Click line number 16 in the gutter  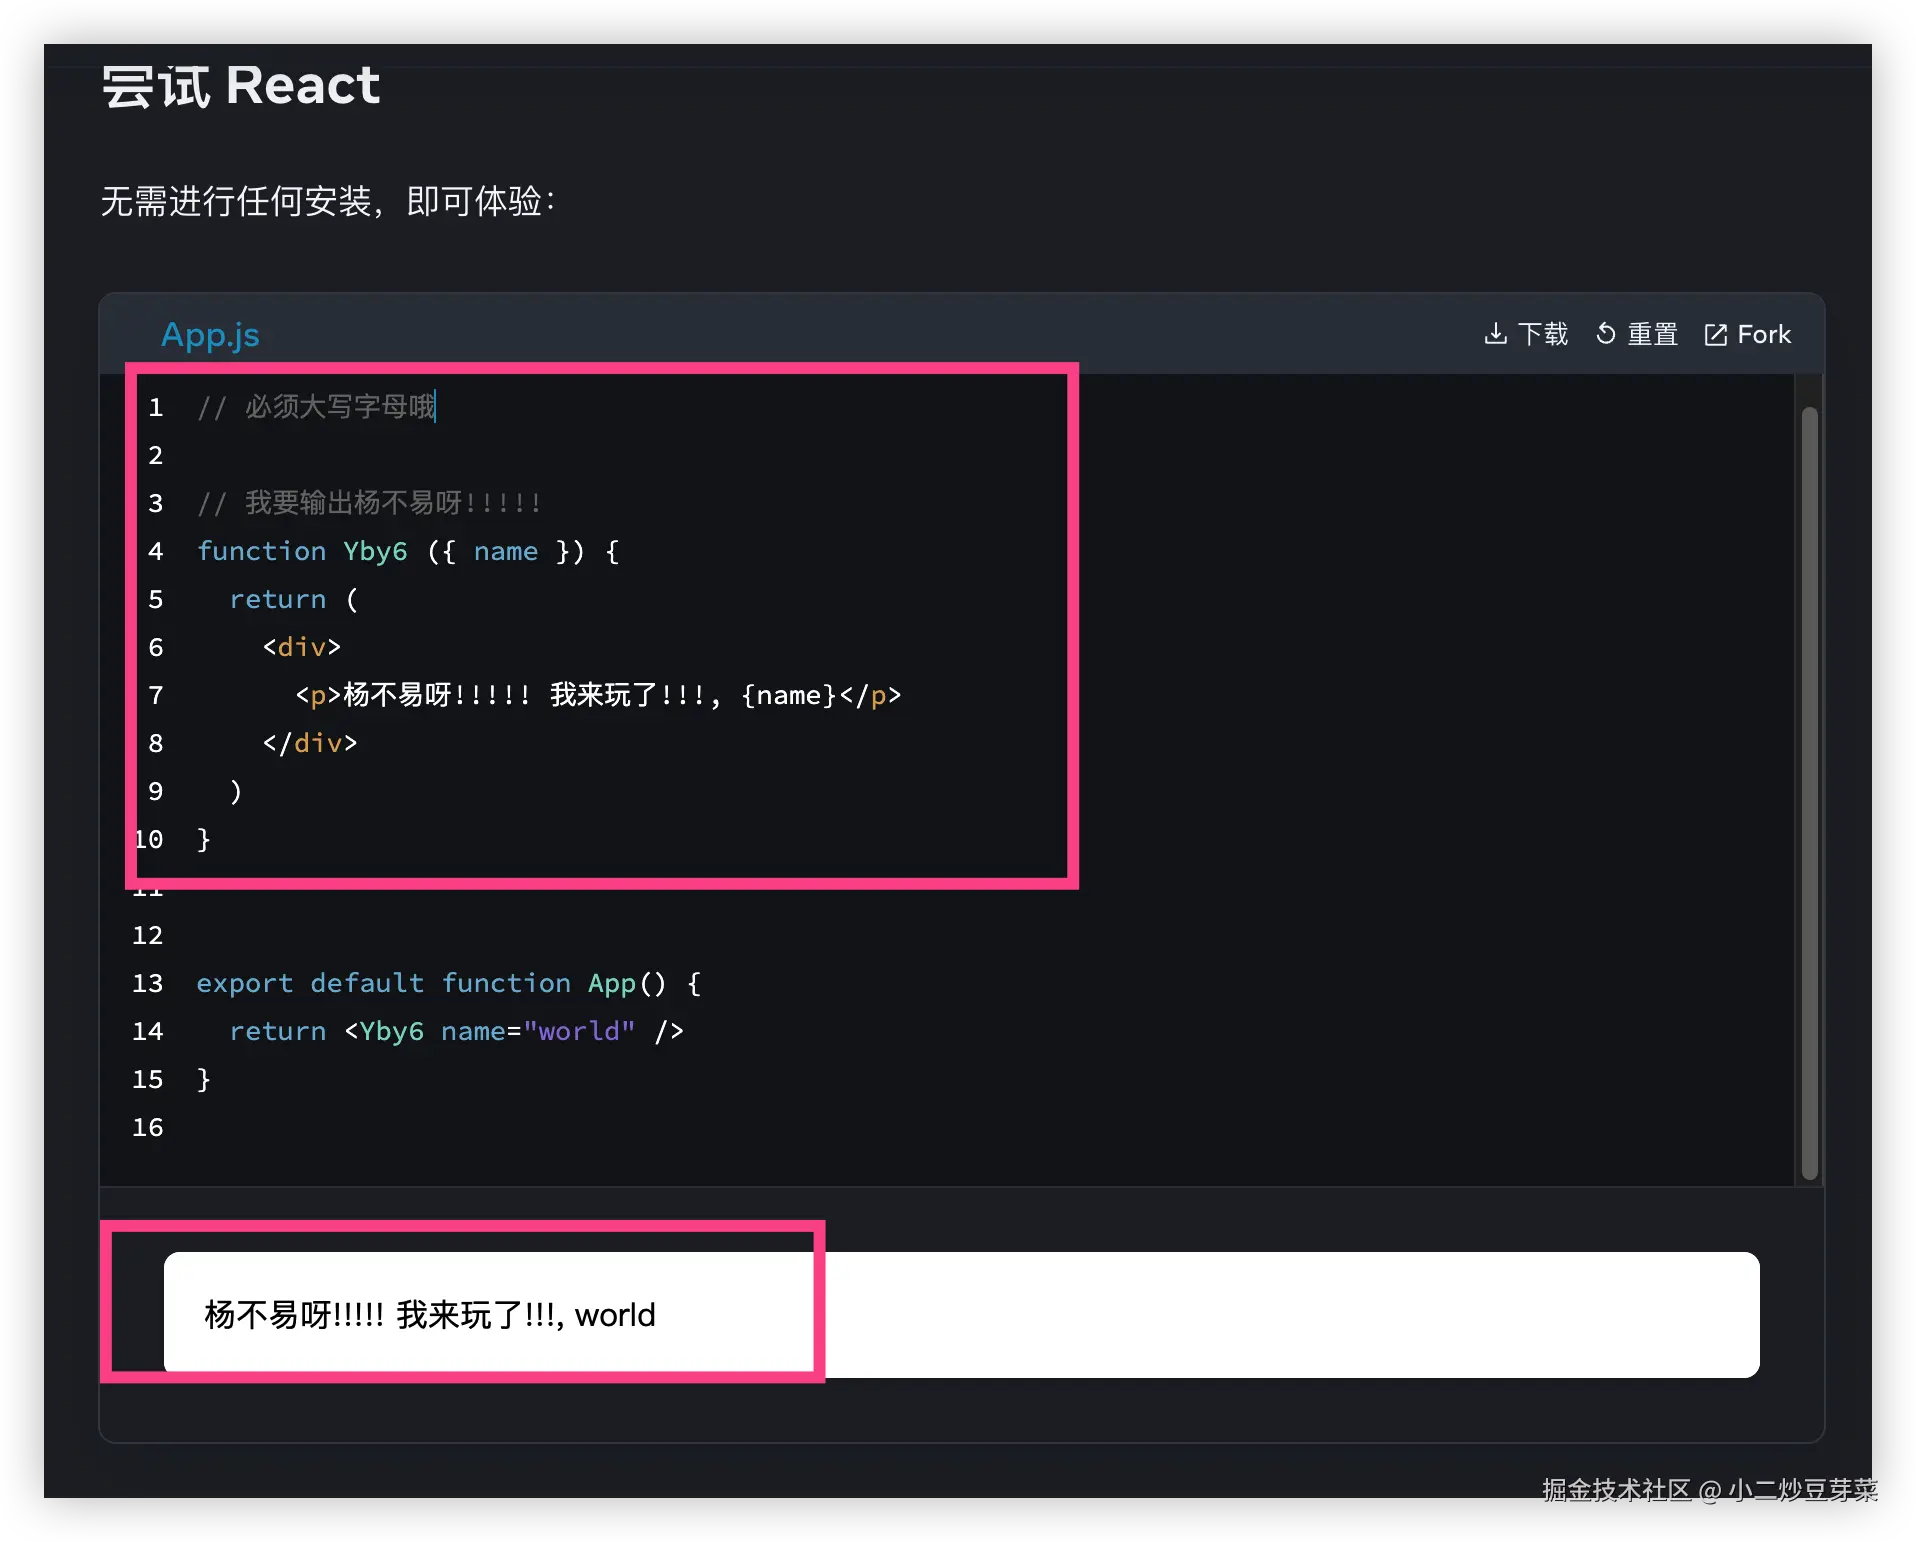[x=148, y=1127]
